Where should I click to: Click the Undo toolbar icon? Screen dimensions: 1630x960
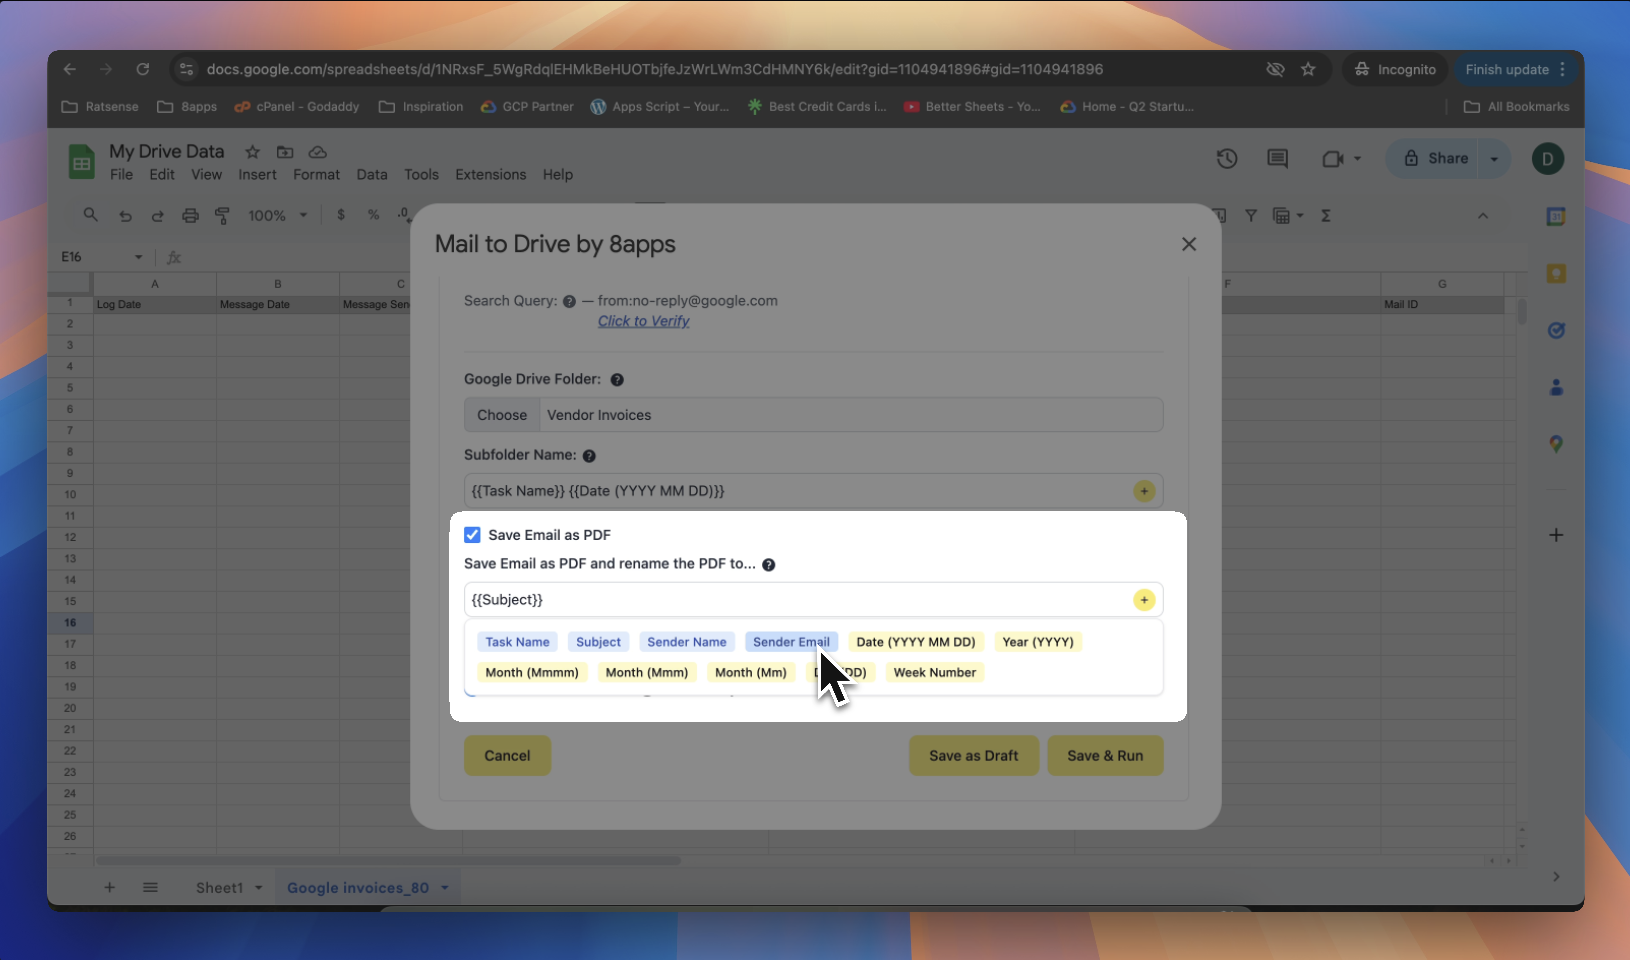point(125,215)
